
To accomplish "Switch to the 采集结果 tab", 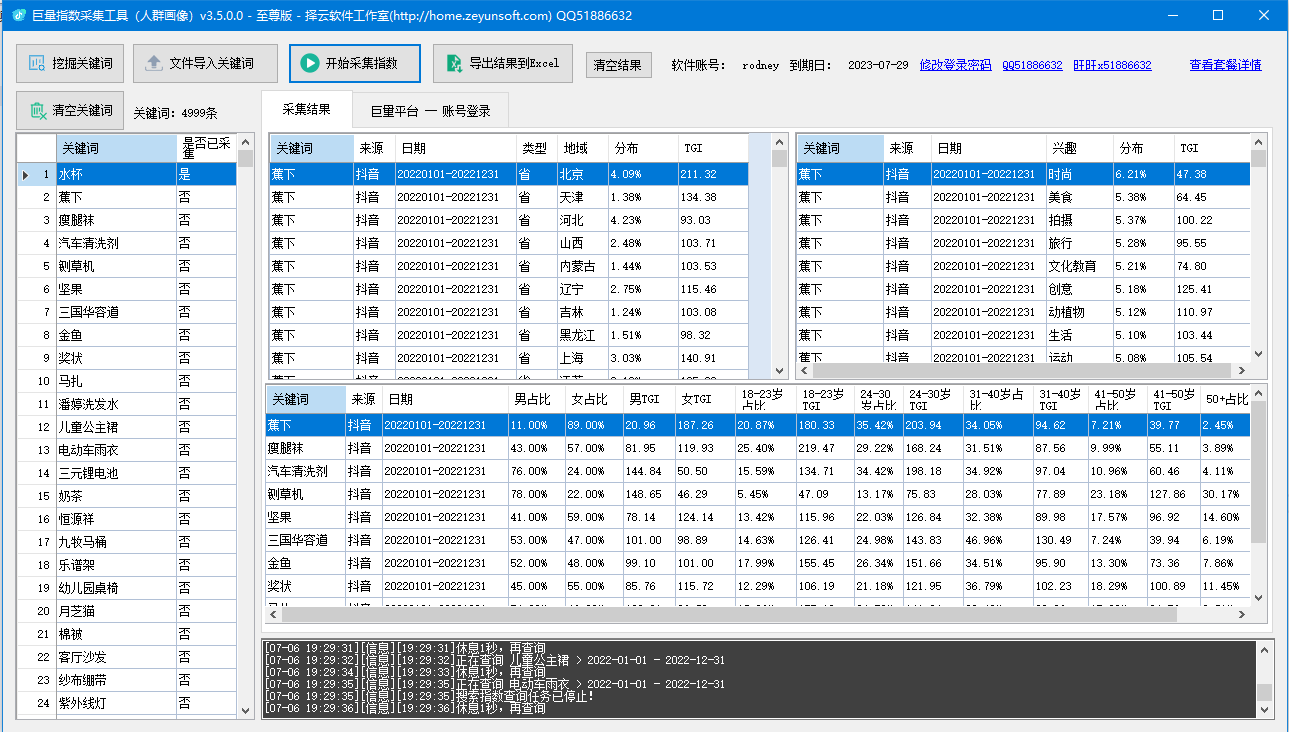I will (306, 109).
